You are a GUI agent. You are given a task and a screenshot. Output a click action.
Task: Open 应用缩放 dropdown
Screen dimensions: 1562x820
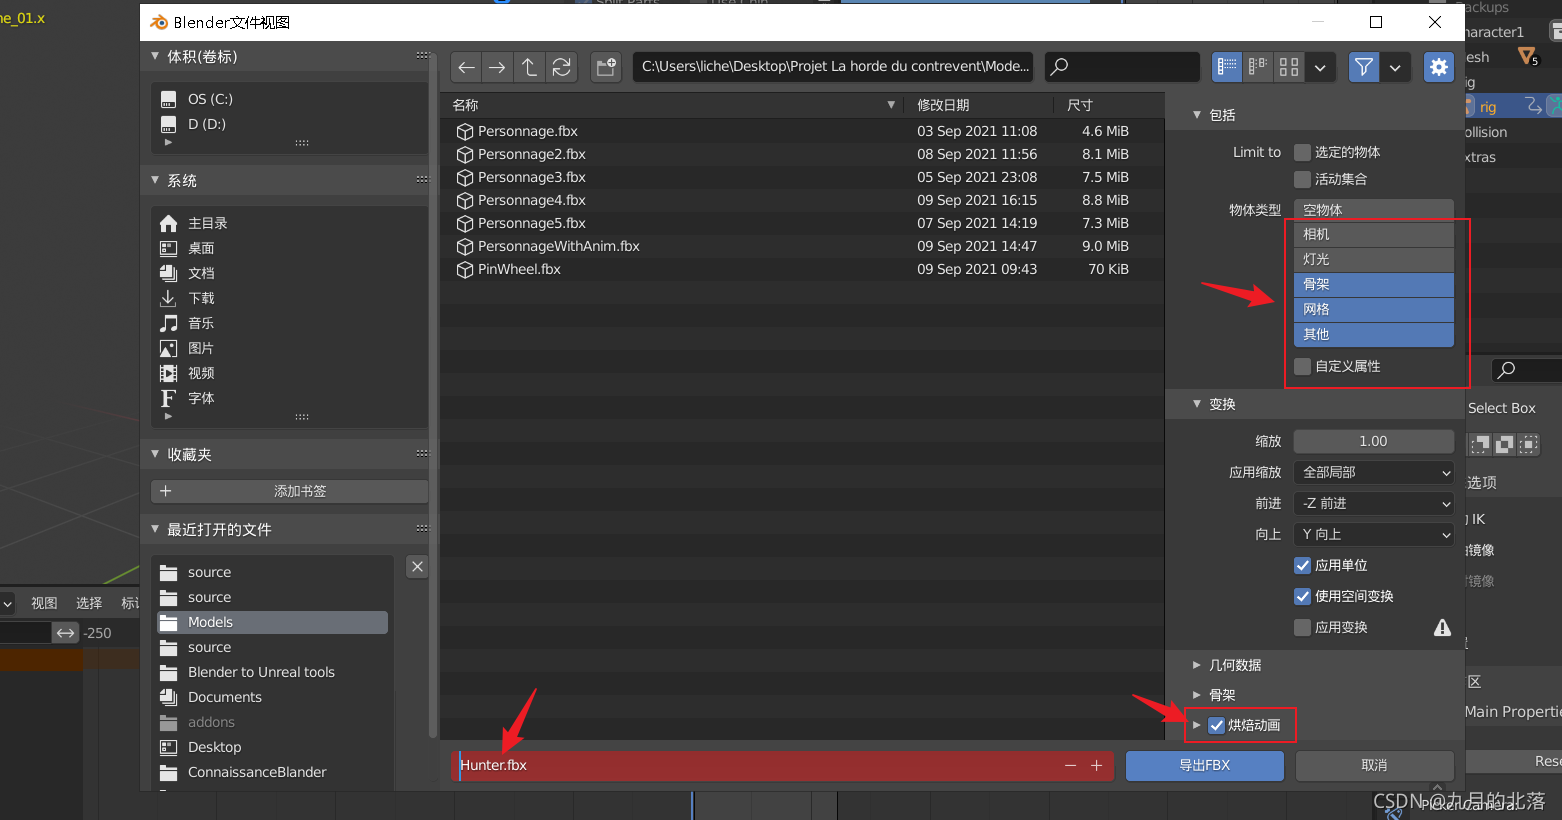pos(1374,472)
